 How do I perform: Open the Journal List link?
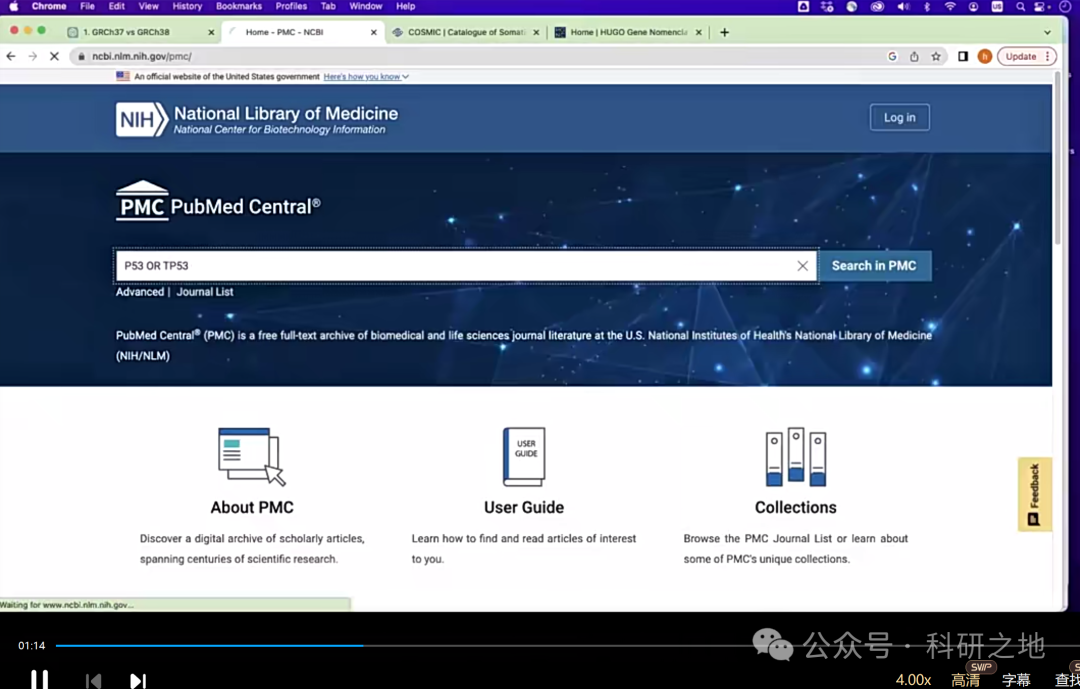(x=205, y=292)
